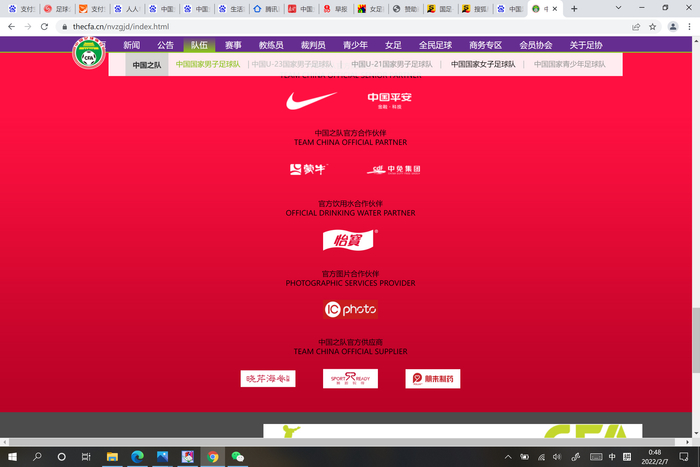Reload the page
The image size is (700, 467).
[x=44, y=27]
